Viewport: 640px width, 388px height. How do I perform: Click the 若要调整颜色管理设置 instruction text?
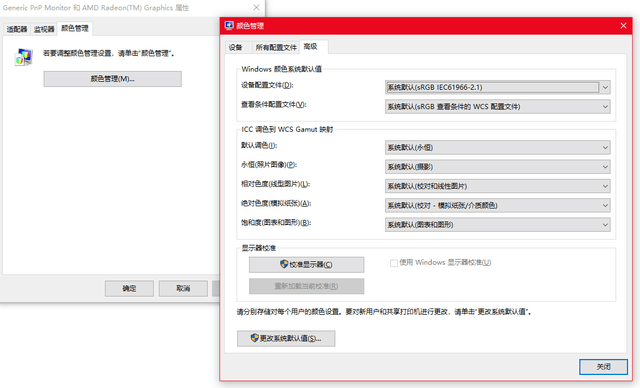(x=109, y=53)
